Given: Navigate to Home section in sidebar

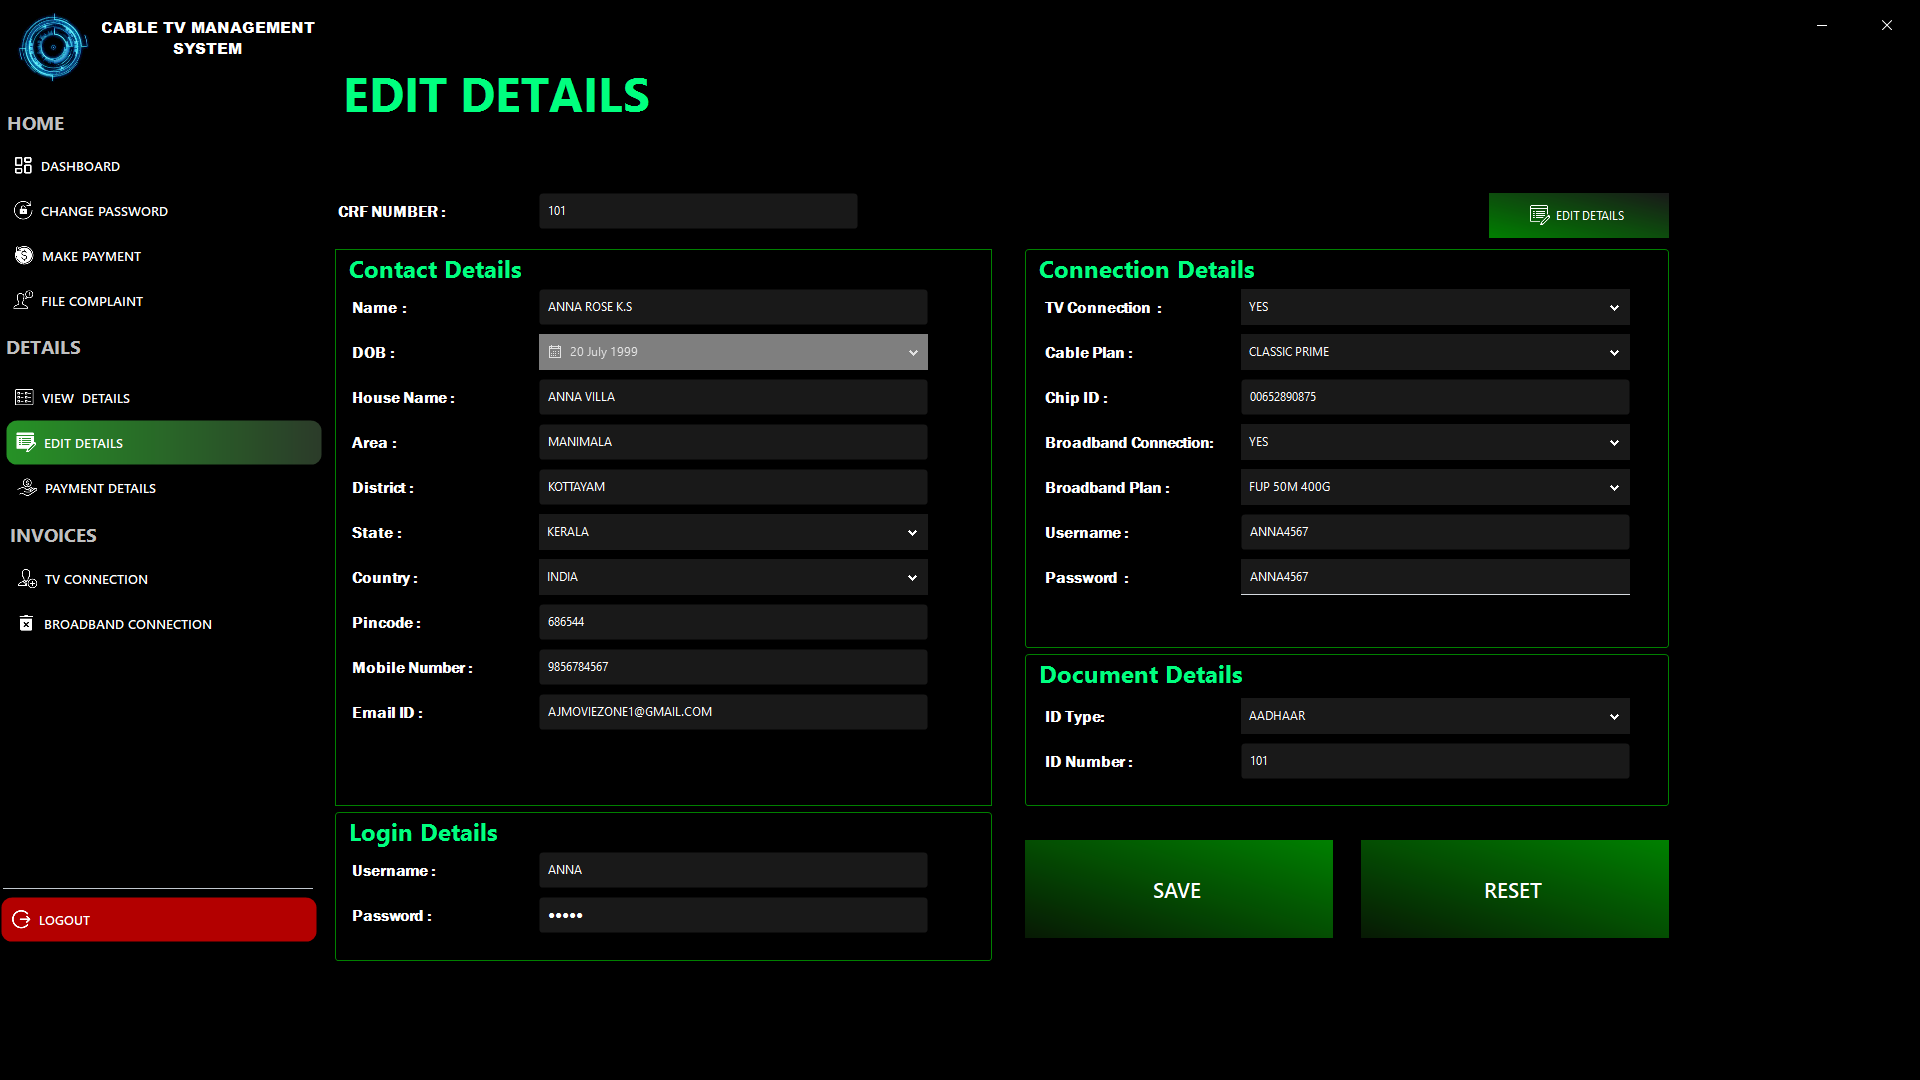Looking at the screenshot, I should click(x=36, y=123).
